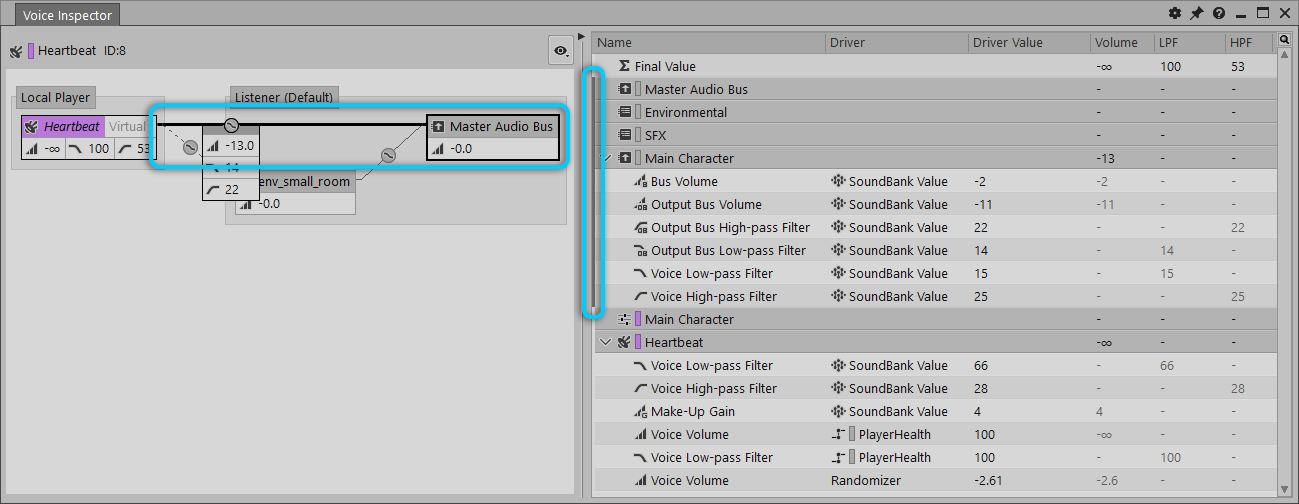Click the Sigma icon beside Final Value

pyautogui.click(x=624, y=67)
